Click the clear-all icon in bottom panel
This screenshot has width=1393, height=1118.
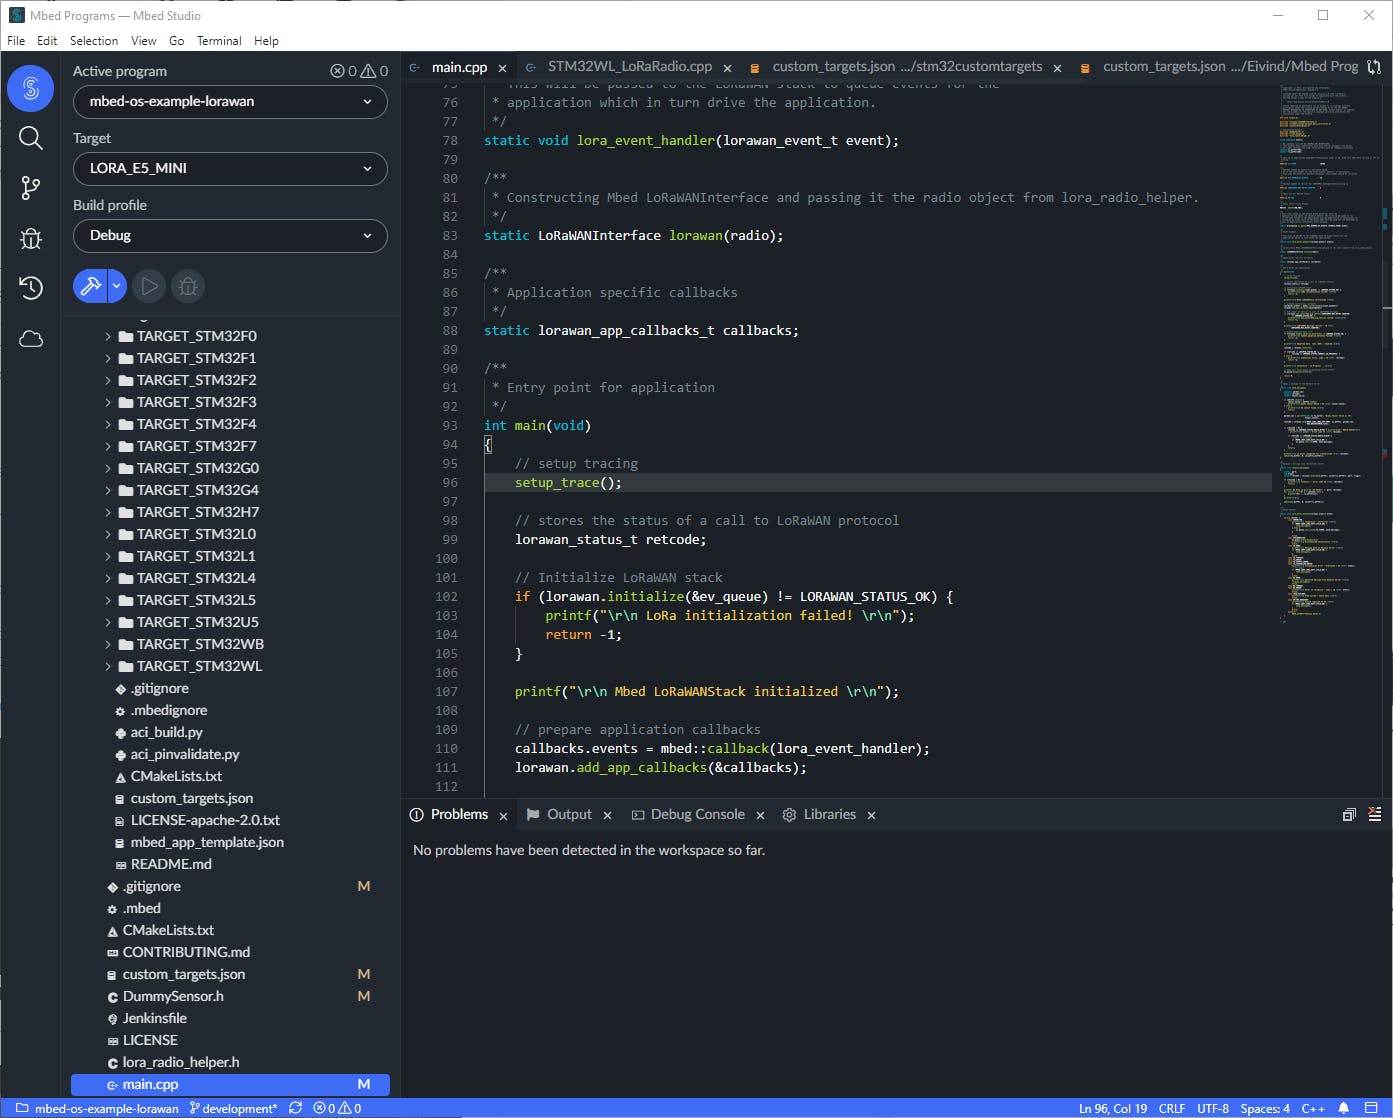coord(1374,815)
